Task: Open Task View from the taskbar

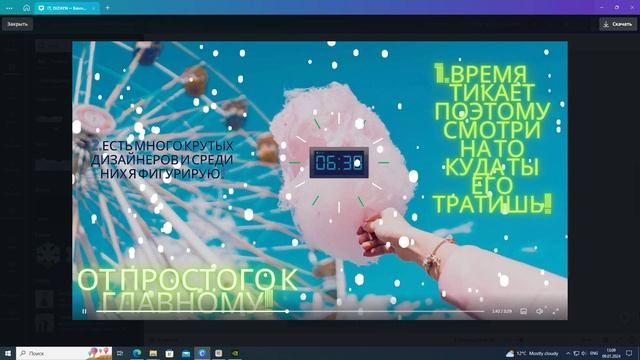Action: point(120,353)
